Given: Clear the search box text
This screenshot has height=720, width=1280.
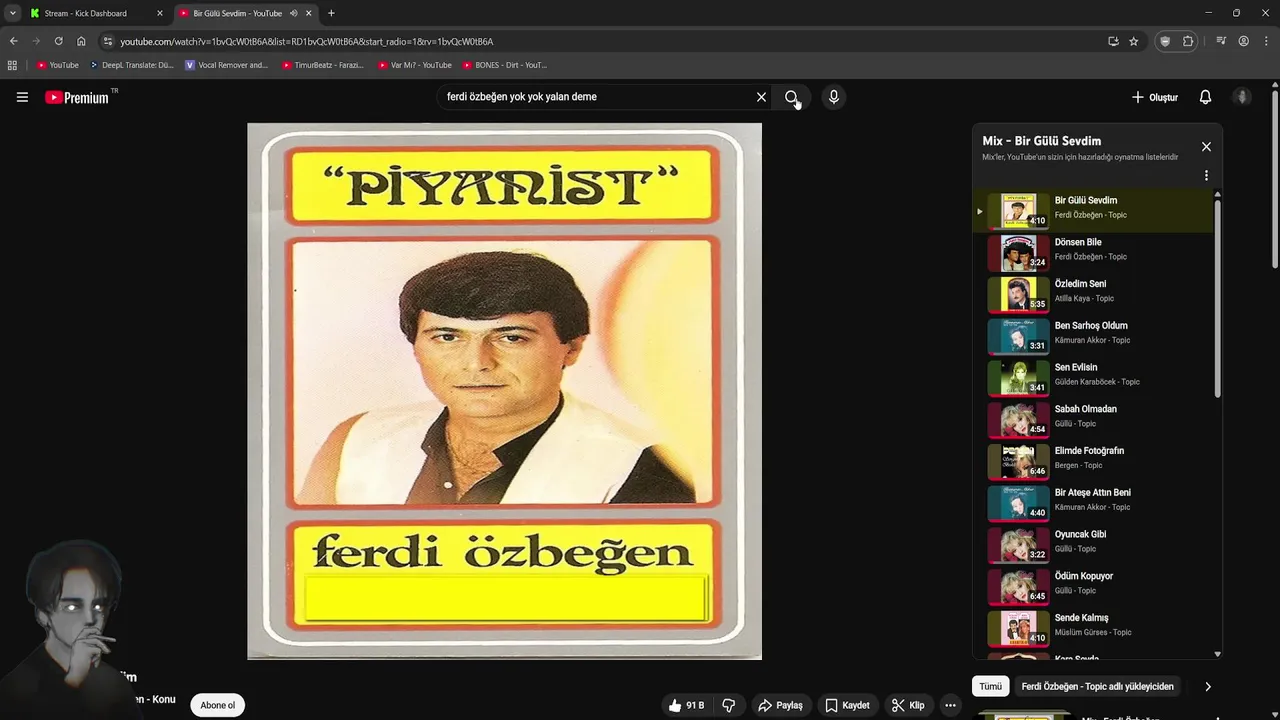Looking at the screenshot, I should coord(761,97).
